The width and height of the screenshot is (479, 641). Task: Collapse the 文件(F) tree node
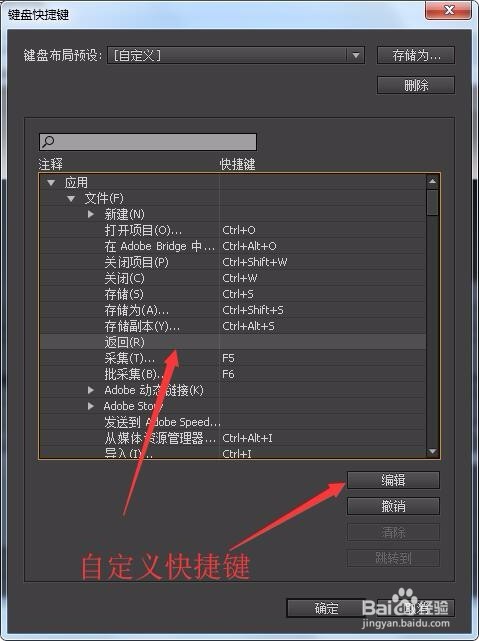71,199
